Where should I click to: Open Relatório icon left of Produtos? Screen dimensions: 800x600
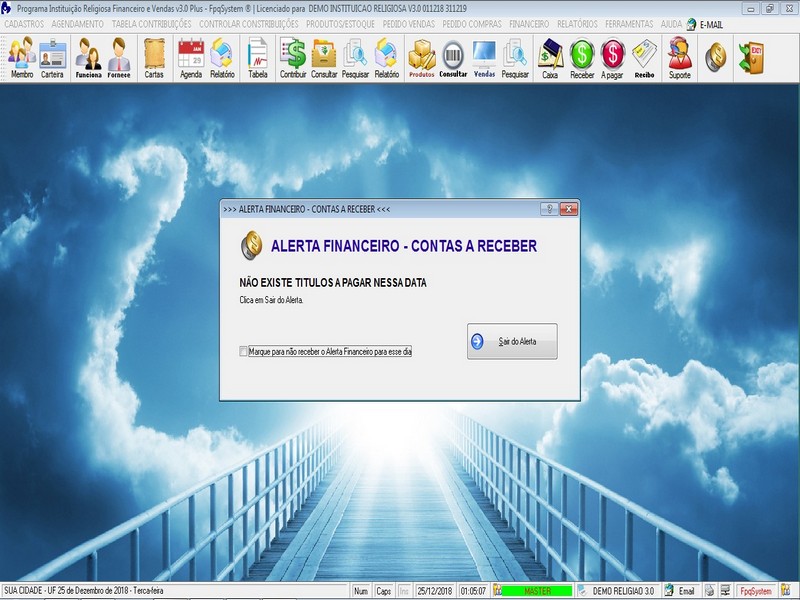387,58
